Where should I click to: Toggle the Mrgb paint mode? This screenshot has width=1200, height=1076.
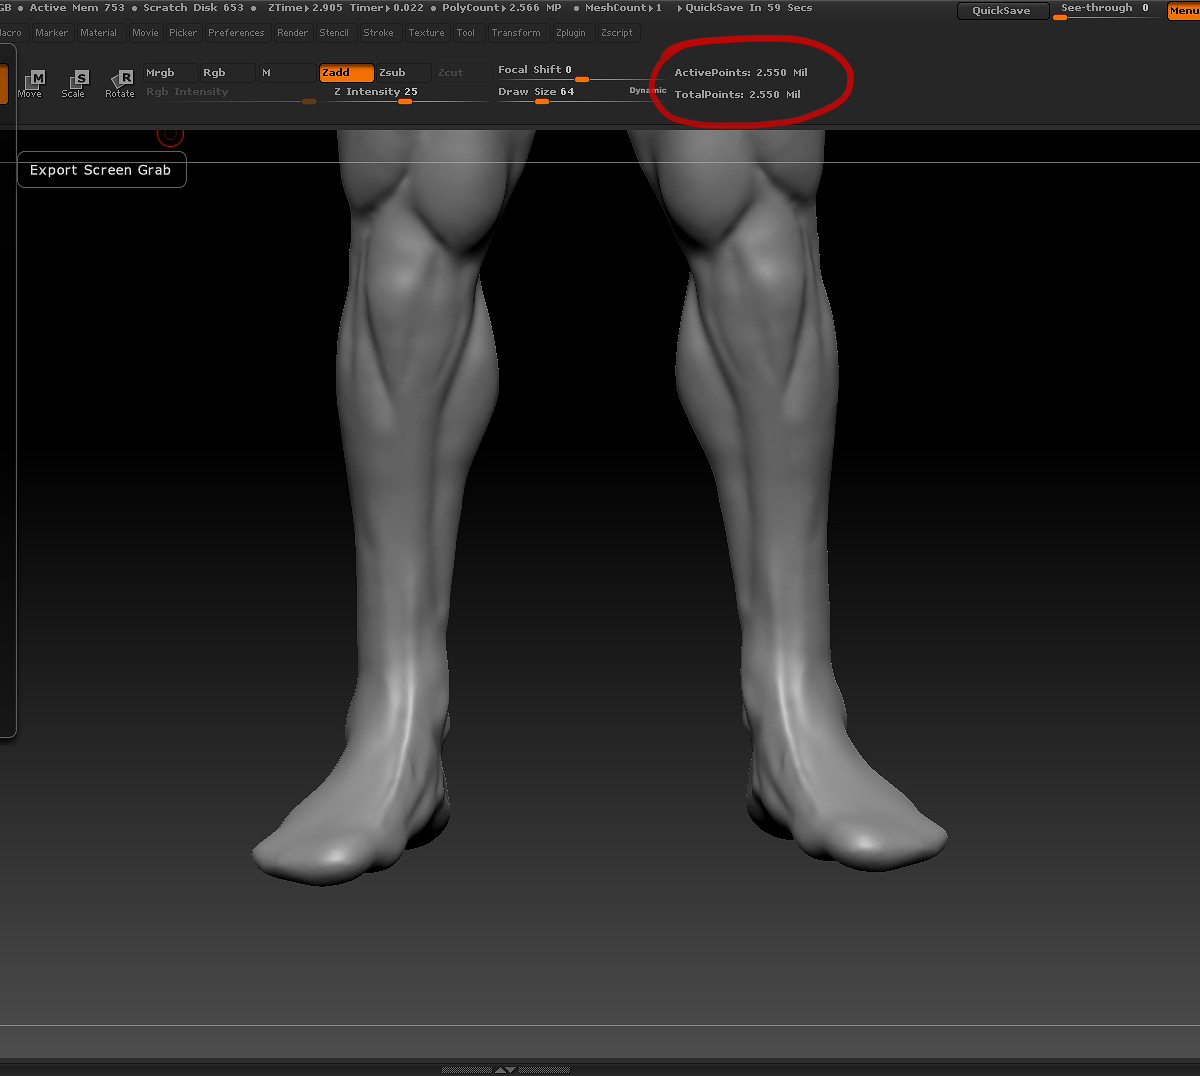(x=169, y=73)
